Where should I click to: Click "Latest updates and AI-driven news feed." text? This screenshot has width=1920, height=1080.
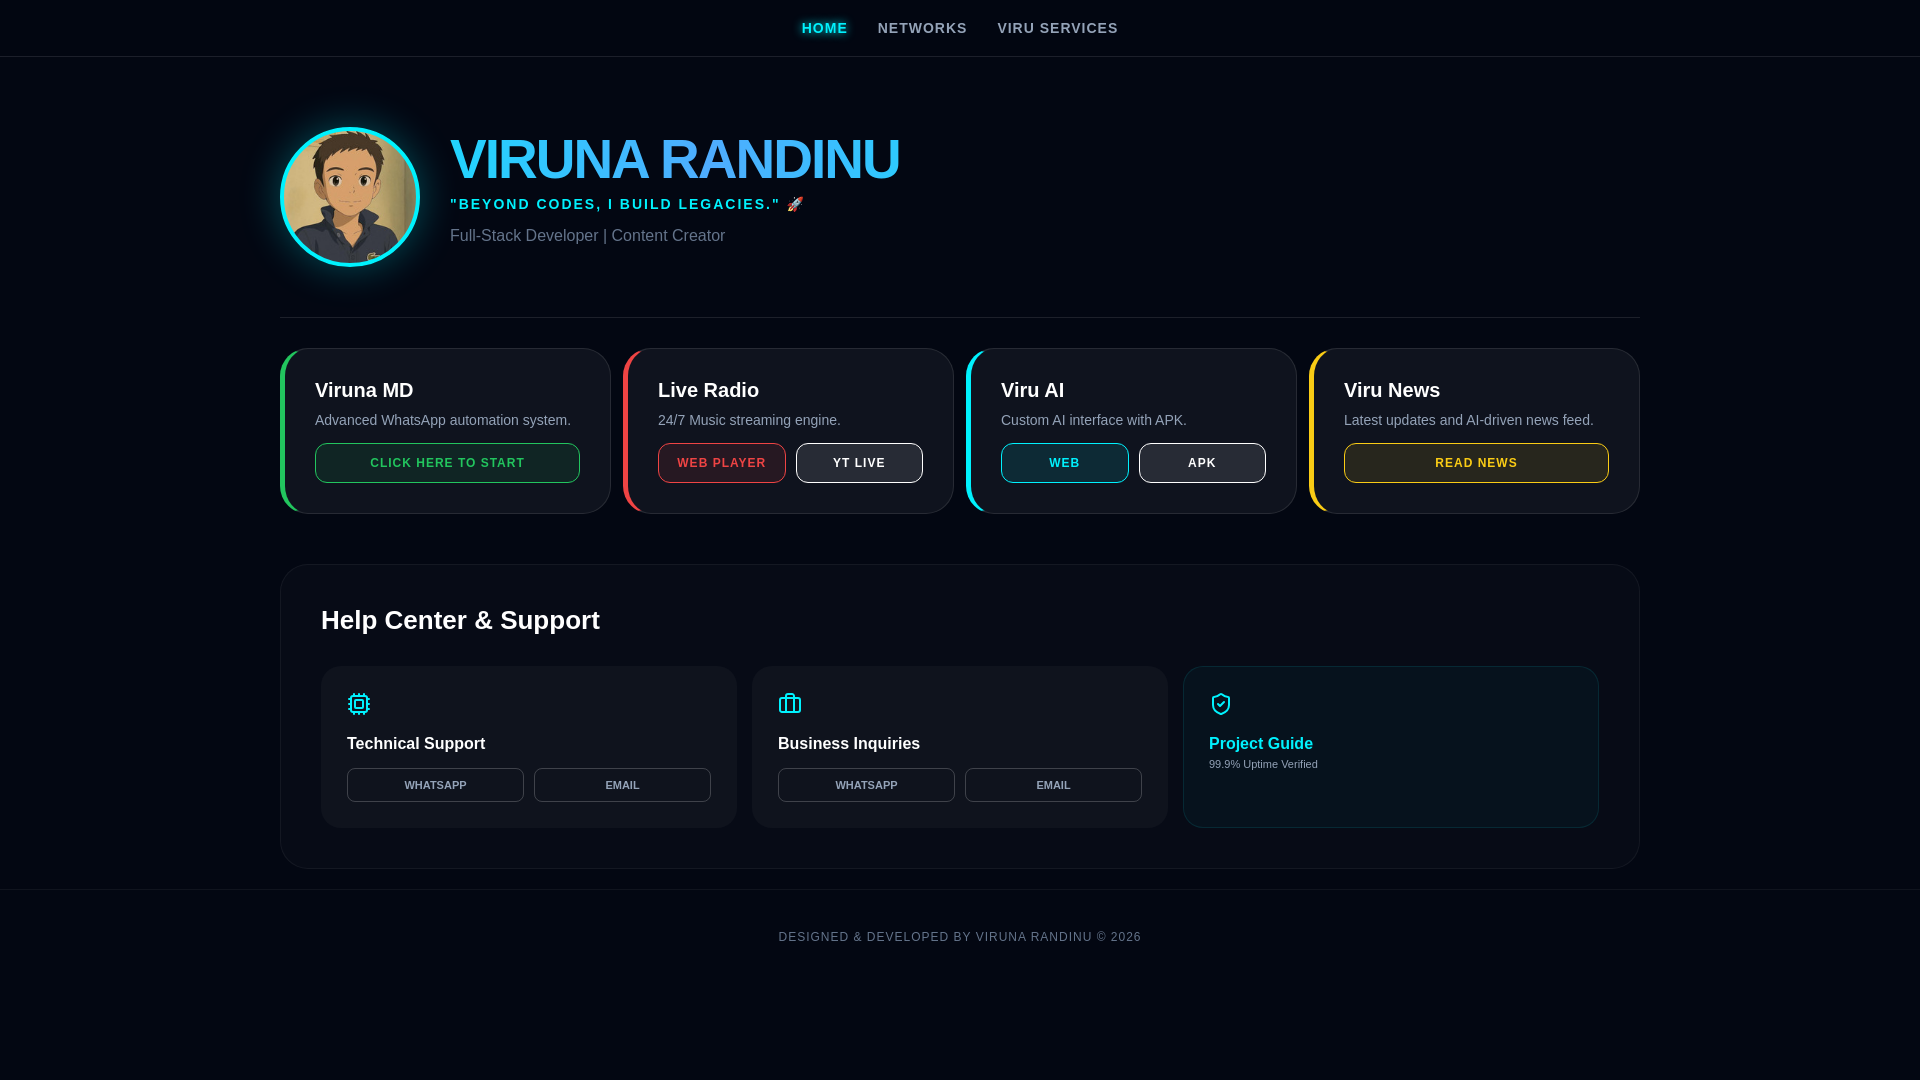(1469, 420)
